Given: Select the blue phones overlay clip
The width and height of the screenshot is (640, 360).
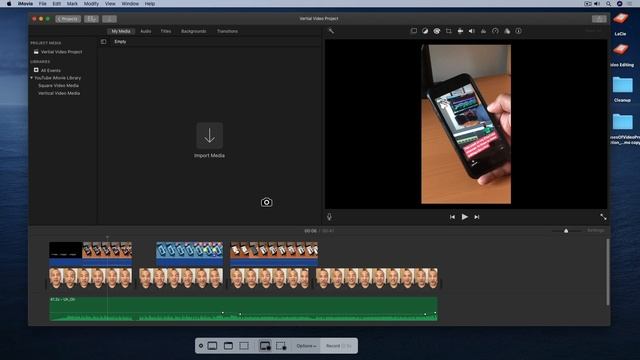Looking at the screenshot, I should pyautogui.click(x=189, y=253).
